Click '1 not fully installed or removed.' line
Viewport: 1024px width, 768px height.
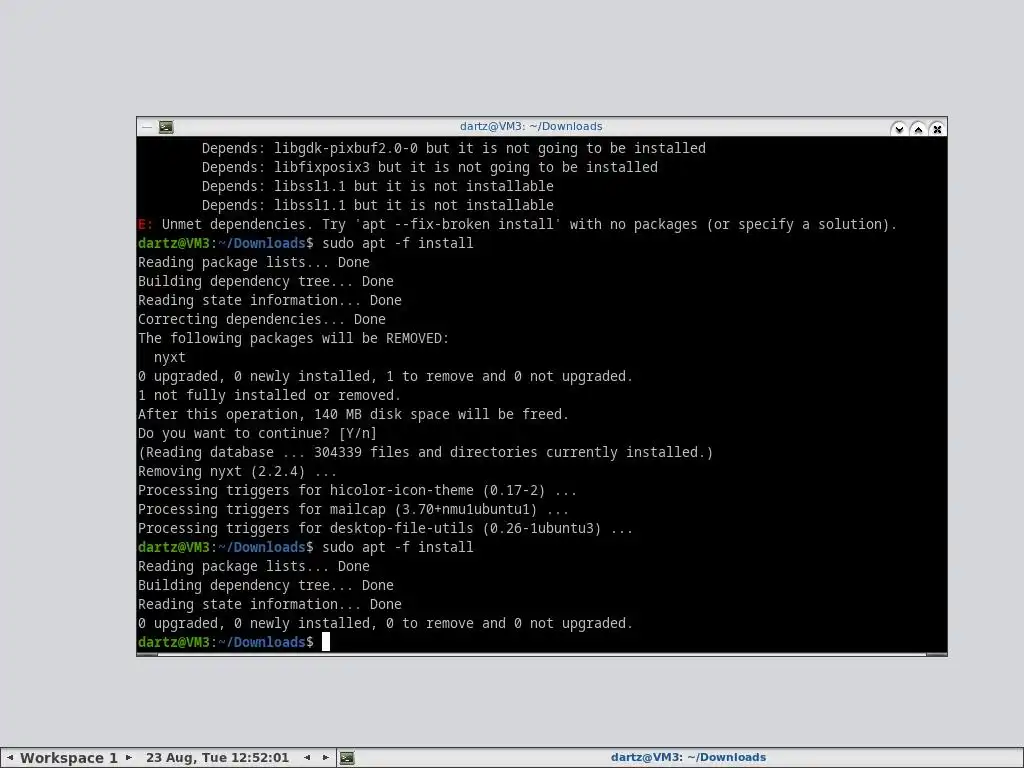click(x=269, y=395)
